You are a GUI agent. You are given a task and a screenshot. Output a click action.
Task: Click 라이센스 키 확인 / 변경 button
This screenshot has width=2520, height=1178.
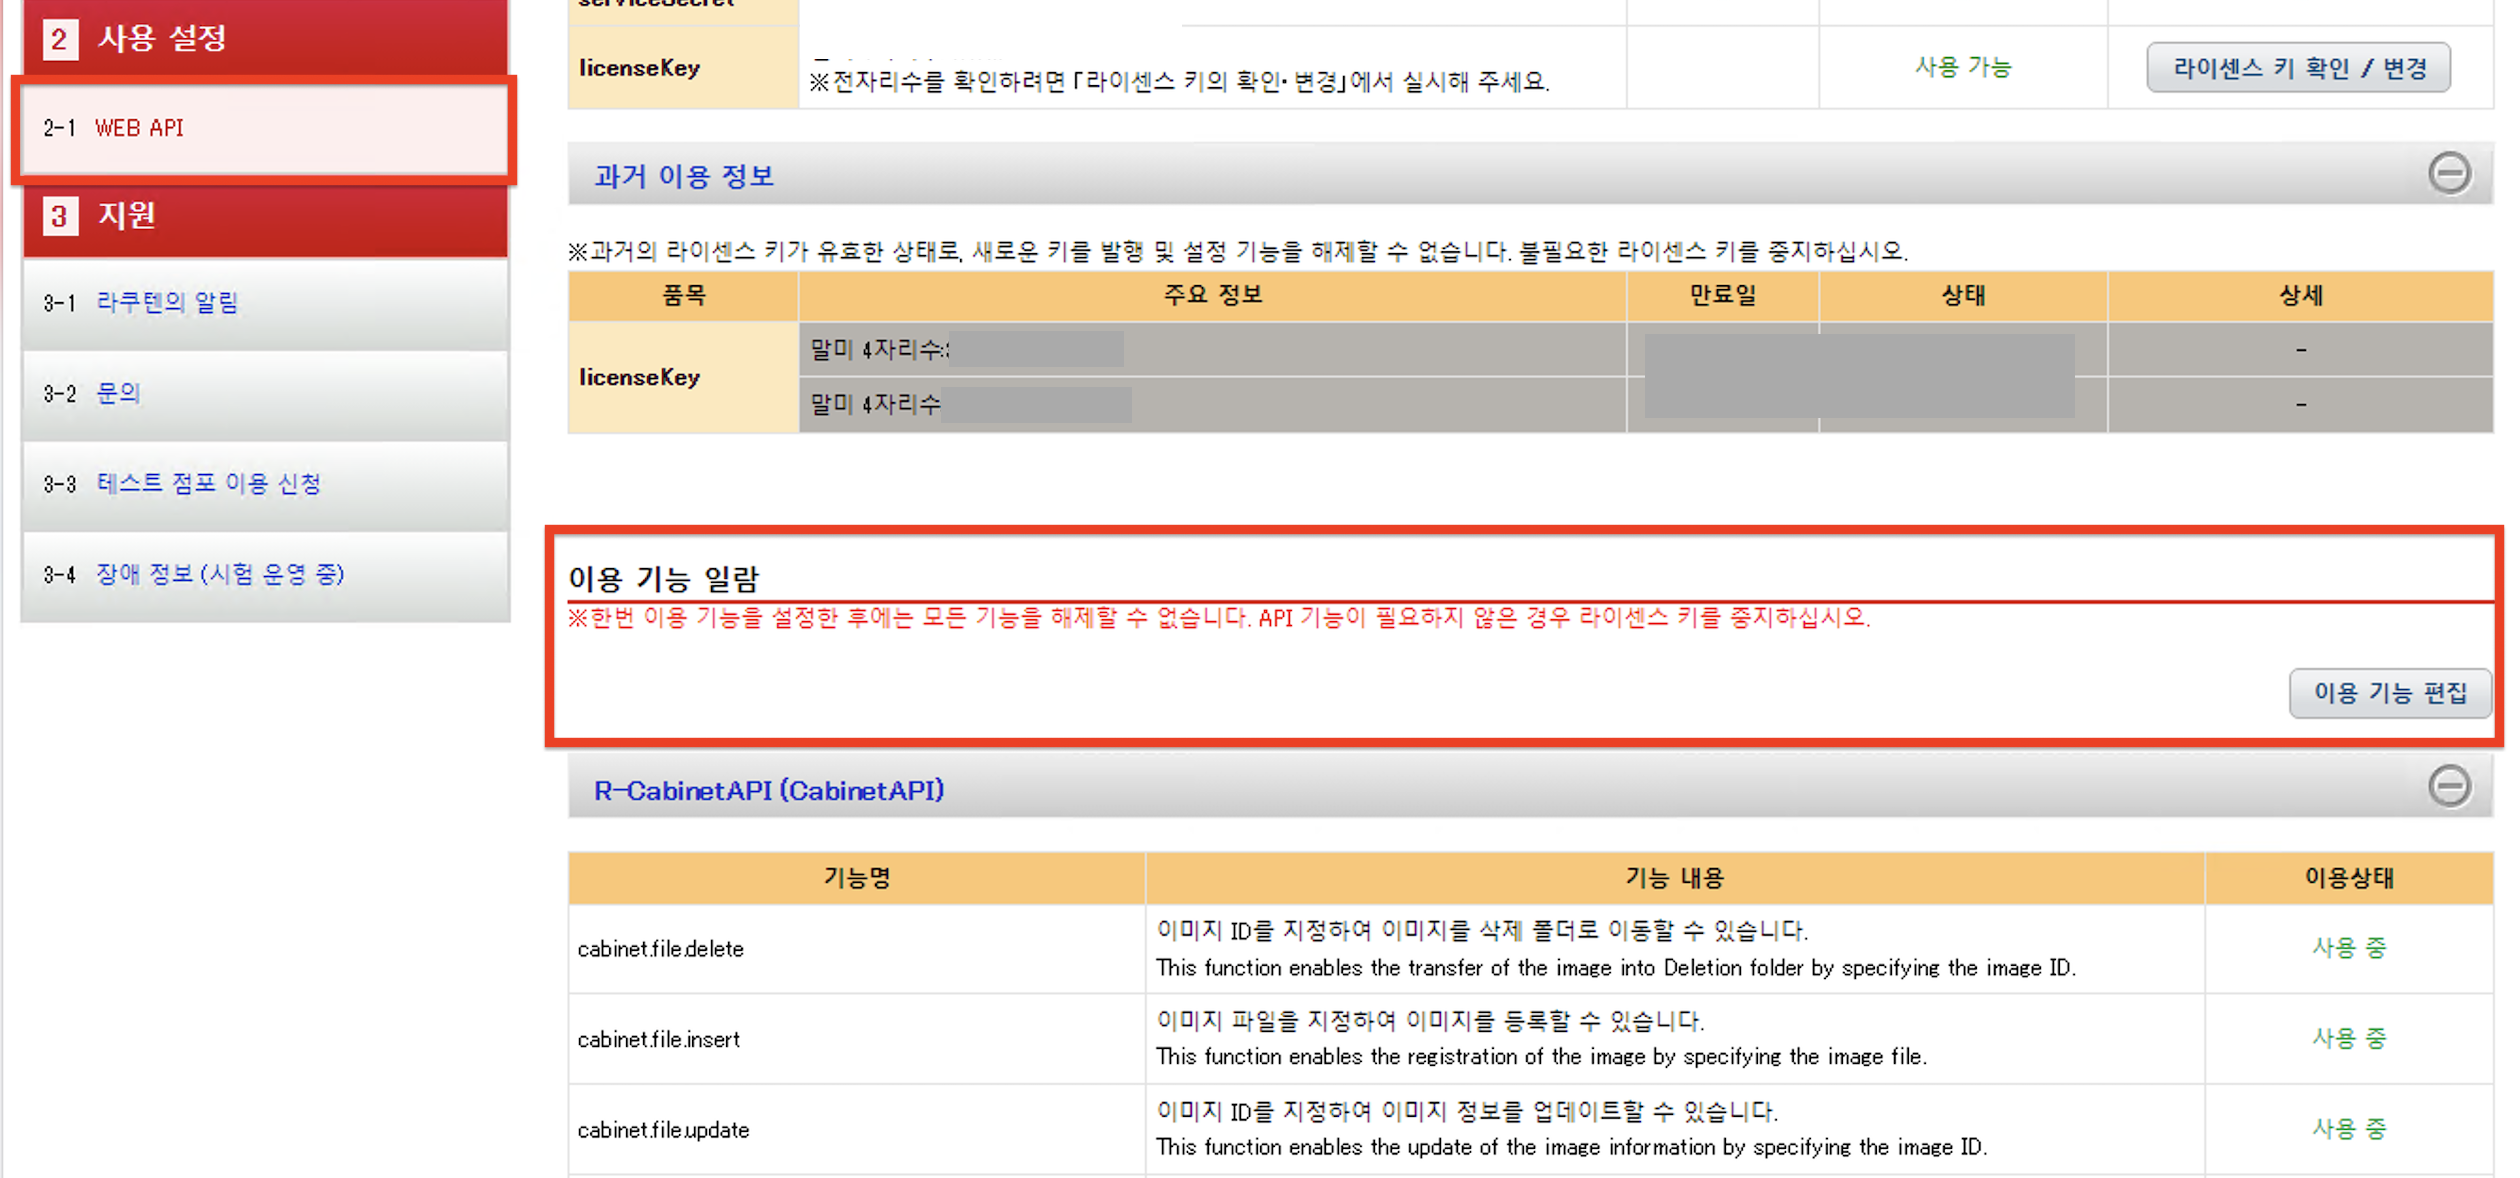(2297, 68)
